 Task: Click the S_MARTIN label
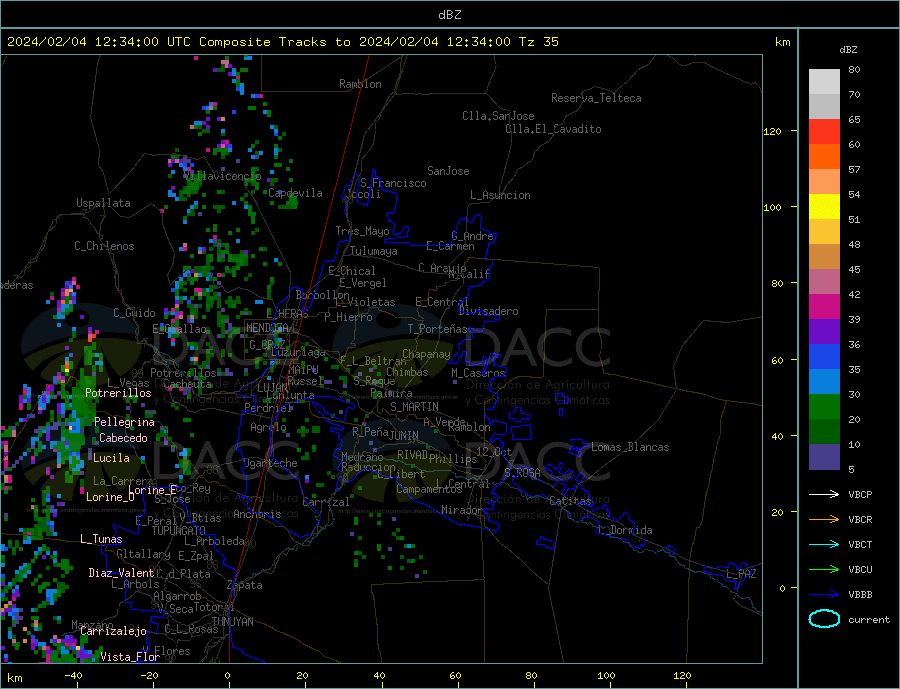(414, 407)
